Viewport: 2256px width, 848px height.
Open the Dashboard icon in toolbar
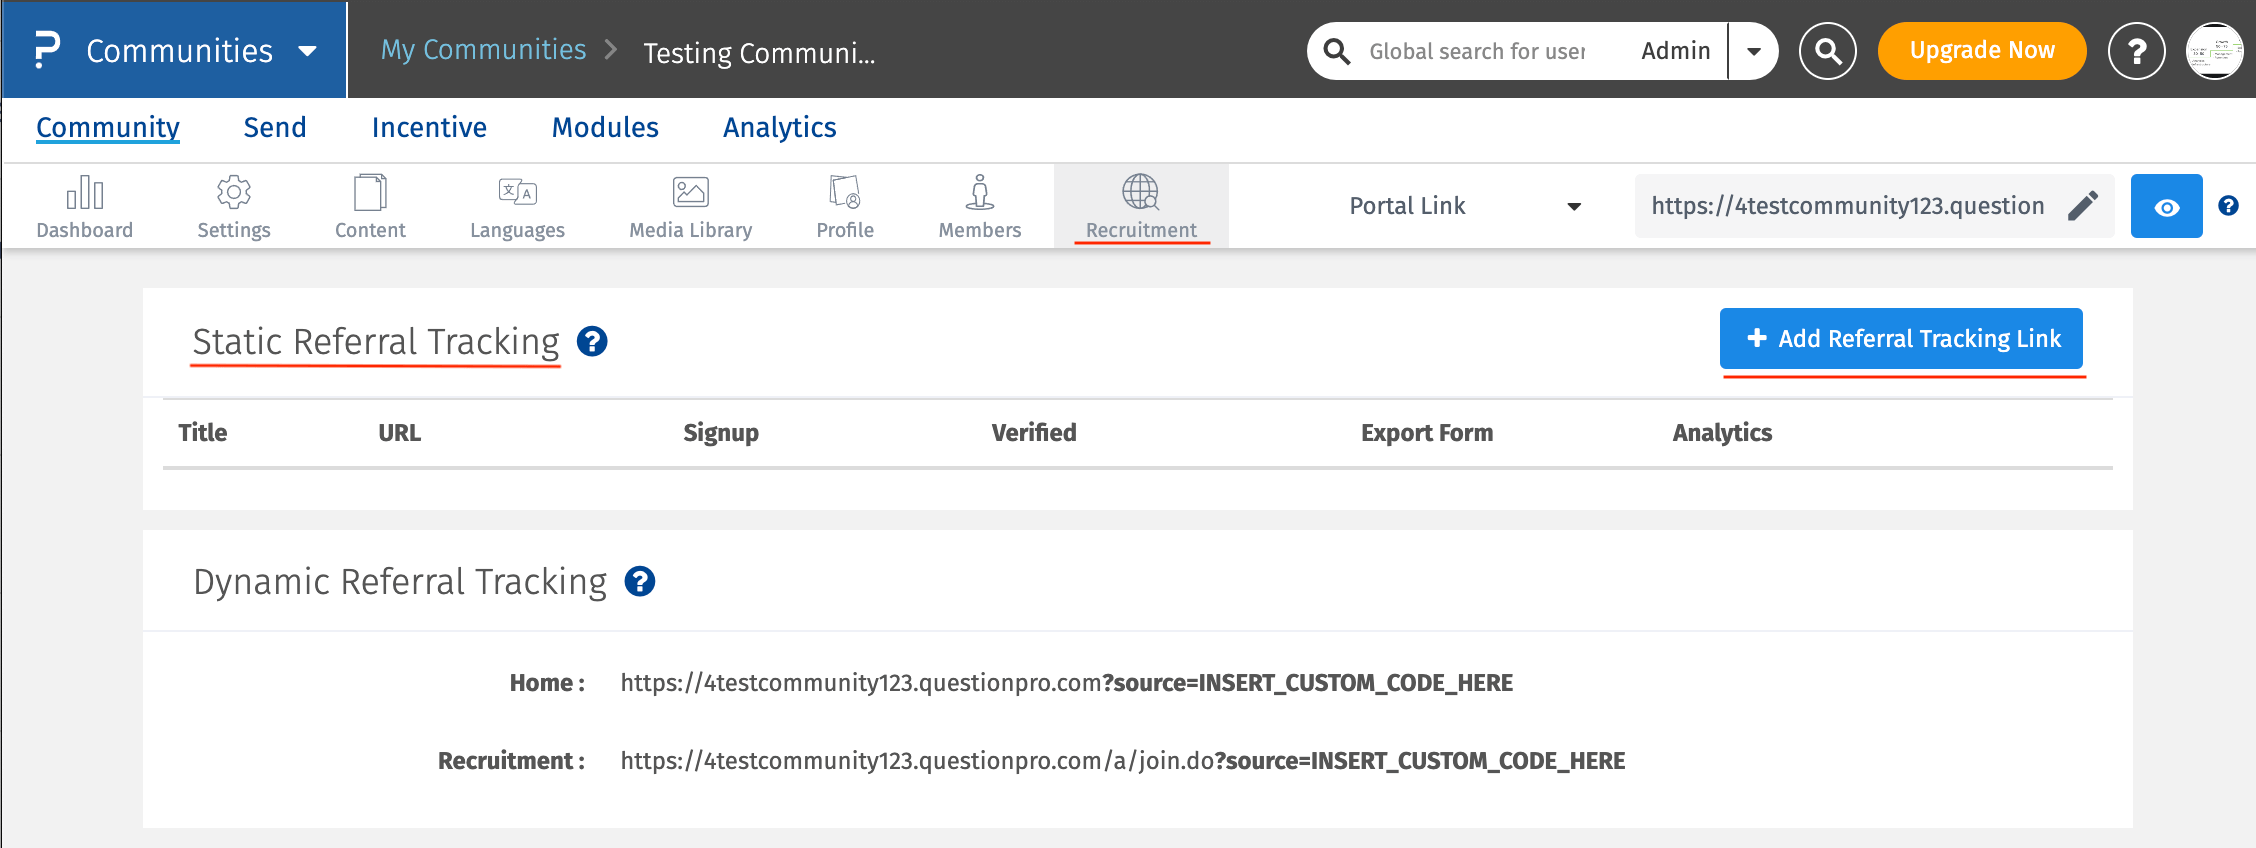pos(85,193)
